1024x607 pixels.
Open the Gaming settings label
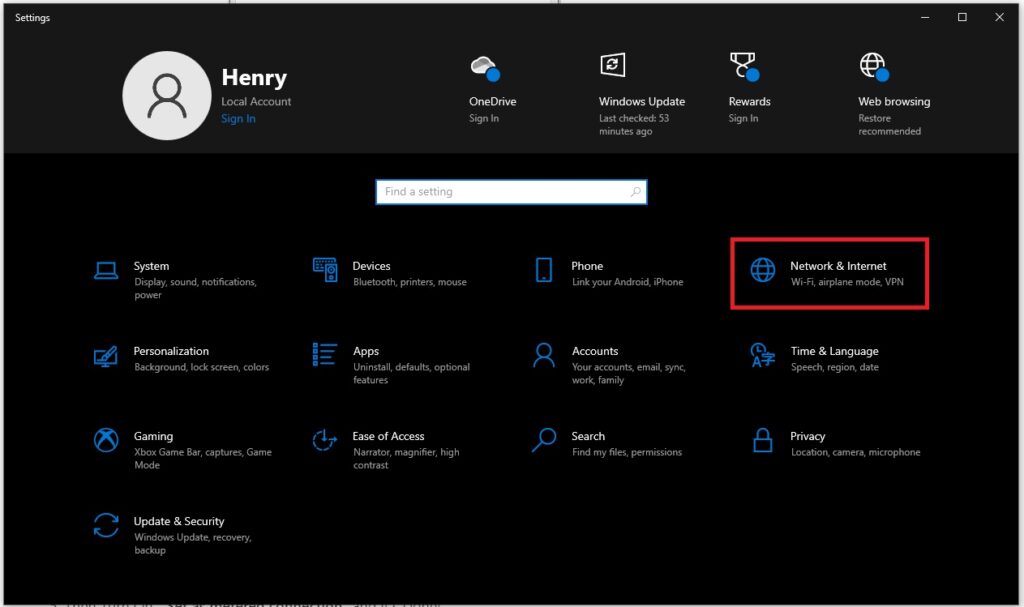153,436
